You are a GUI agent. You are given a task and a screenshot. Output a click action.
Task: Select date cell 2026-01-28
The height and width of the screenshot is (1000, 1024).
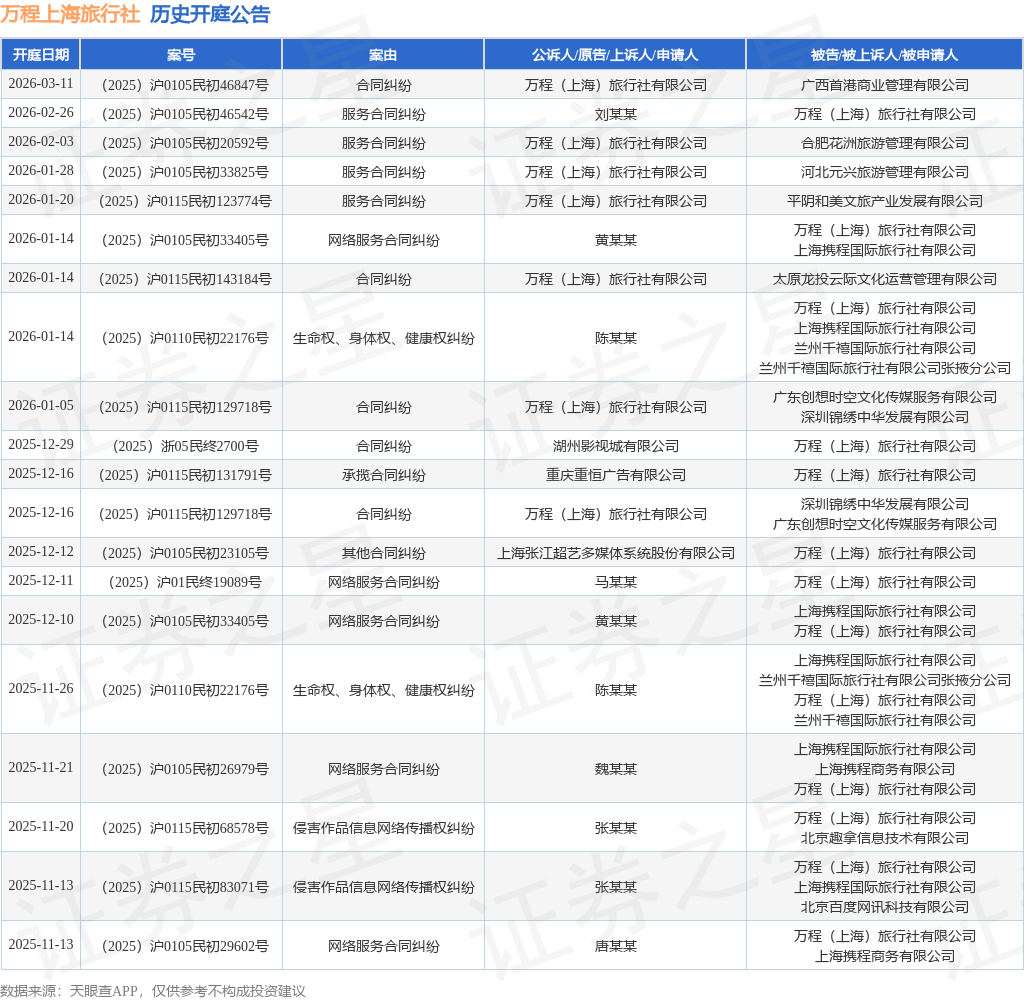pos(40,170)
